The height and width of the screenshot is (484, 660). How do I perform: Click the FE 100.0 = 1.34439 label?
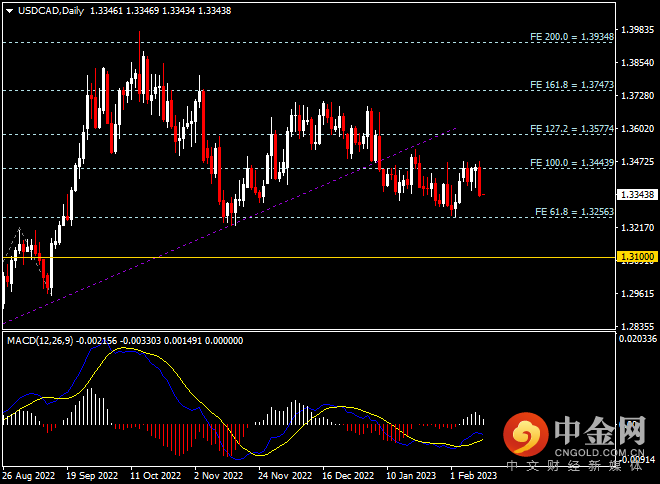click(x=570, y=163)
